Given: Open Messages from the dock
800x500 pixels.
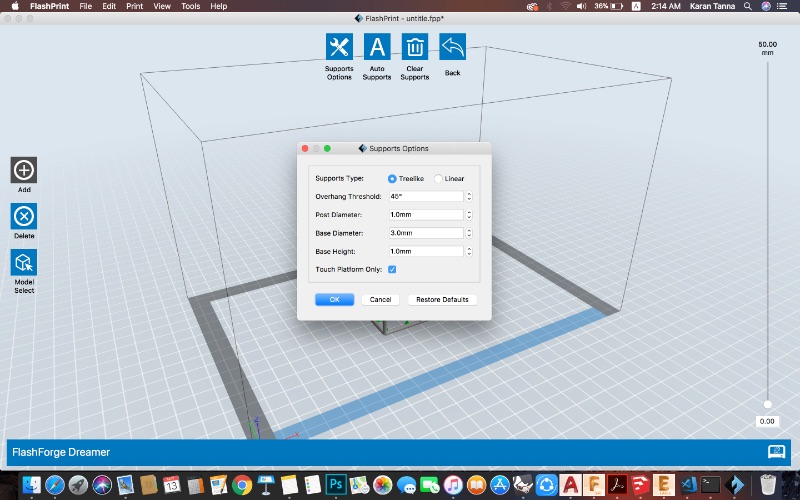Looking at the screenshot, I should tap(406, 485).
